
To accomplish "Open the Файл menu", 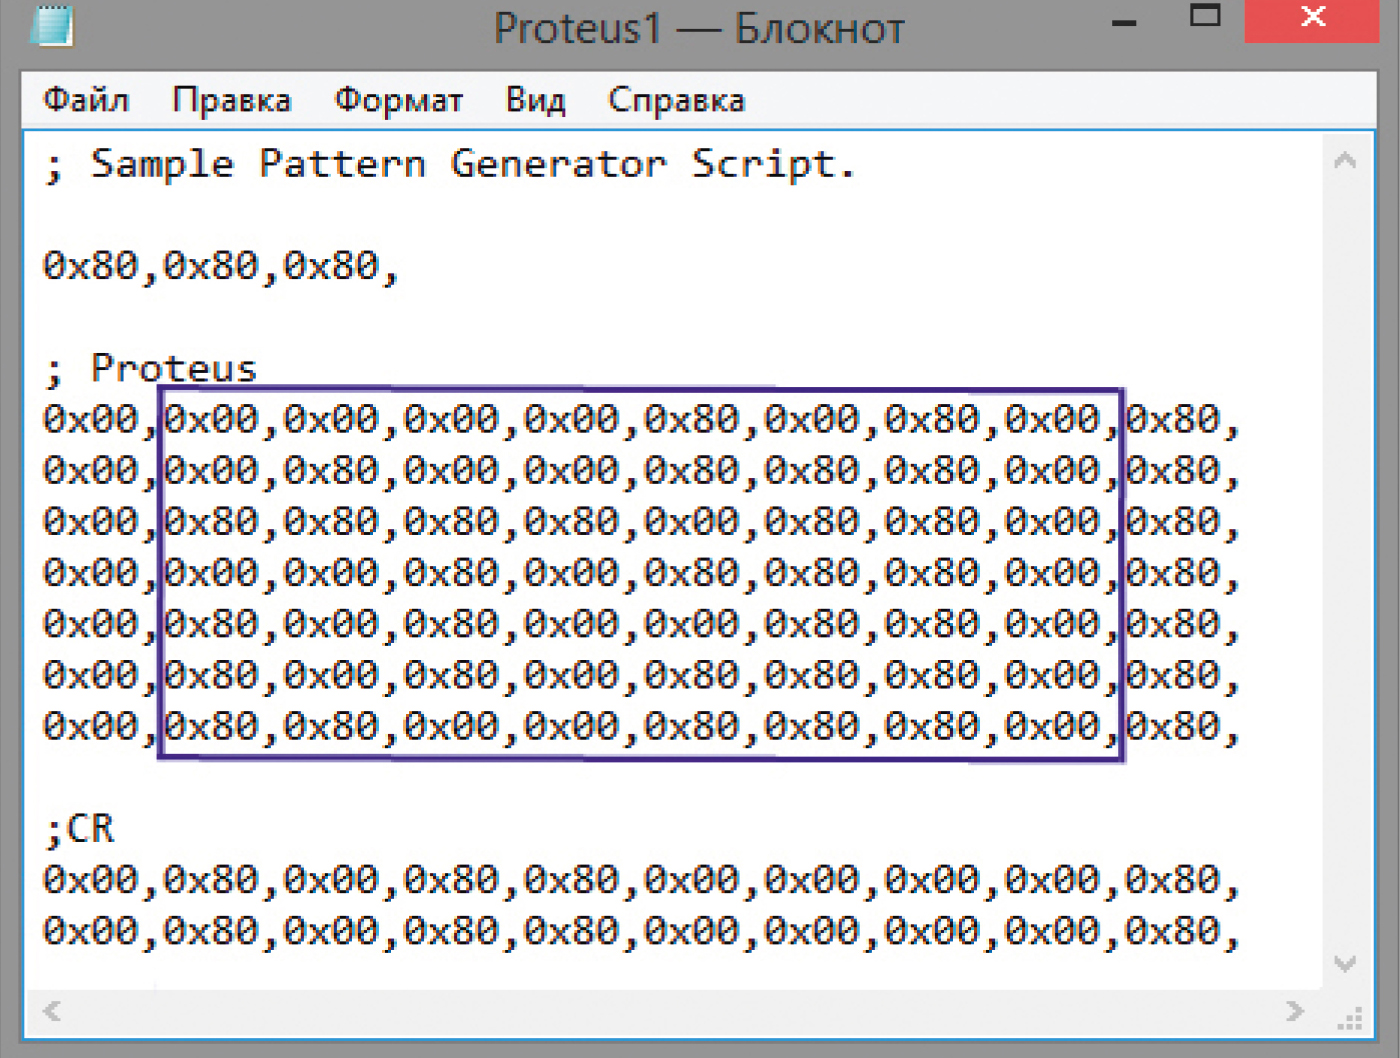I will coord(86,100).
